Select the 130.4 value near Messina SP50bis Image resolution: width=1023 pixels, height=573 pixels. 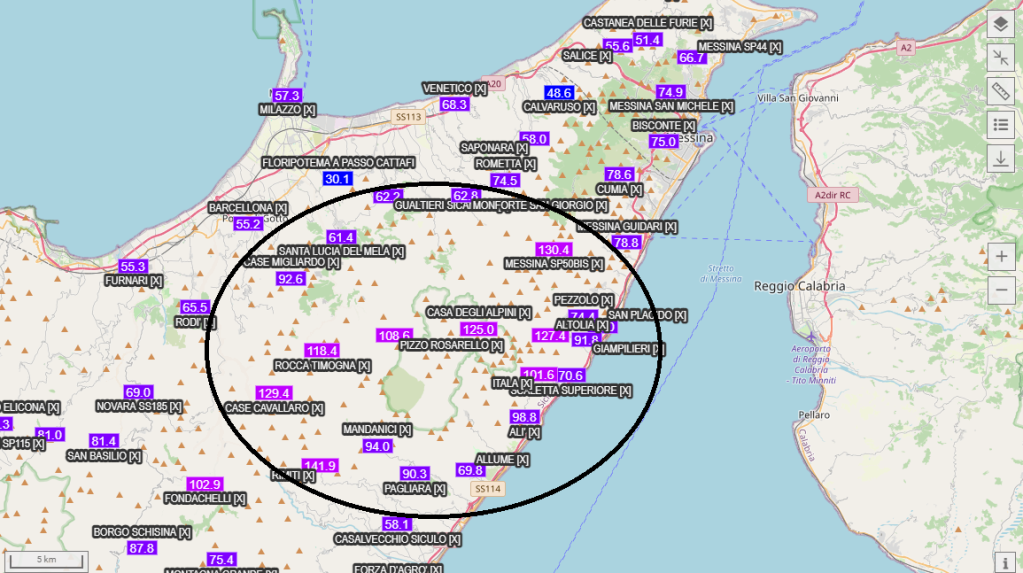coord(553,249)
